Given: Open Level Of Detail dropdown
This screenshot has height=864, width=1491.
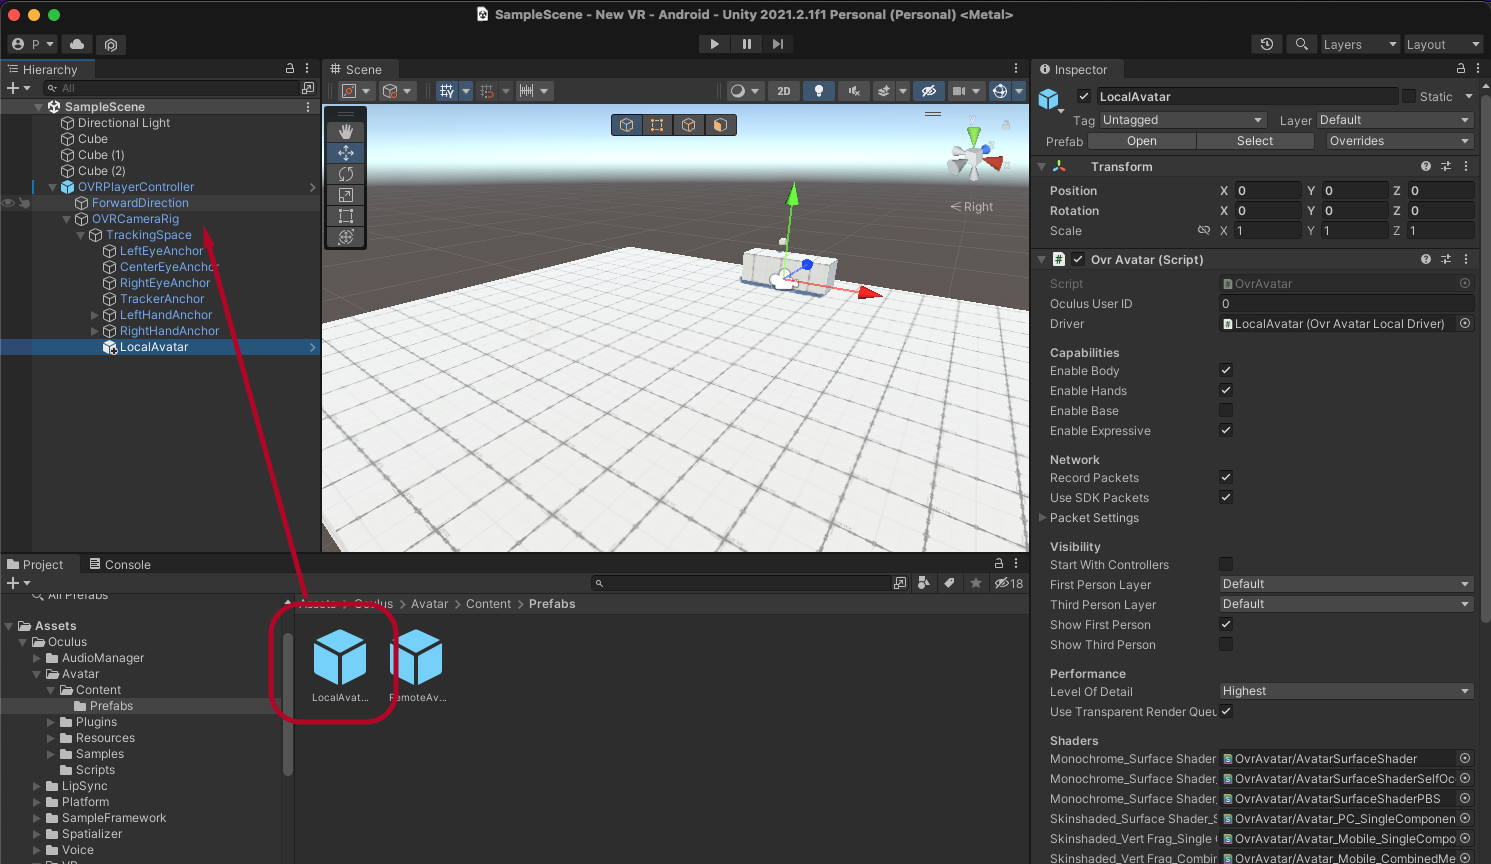Looking at the screenshot, I should click(x=1346, y=691).
